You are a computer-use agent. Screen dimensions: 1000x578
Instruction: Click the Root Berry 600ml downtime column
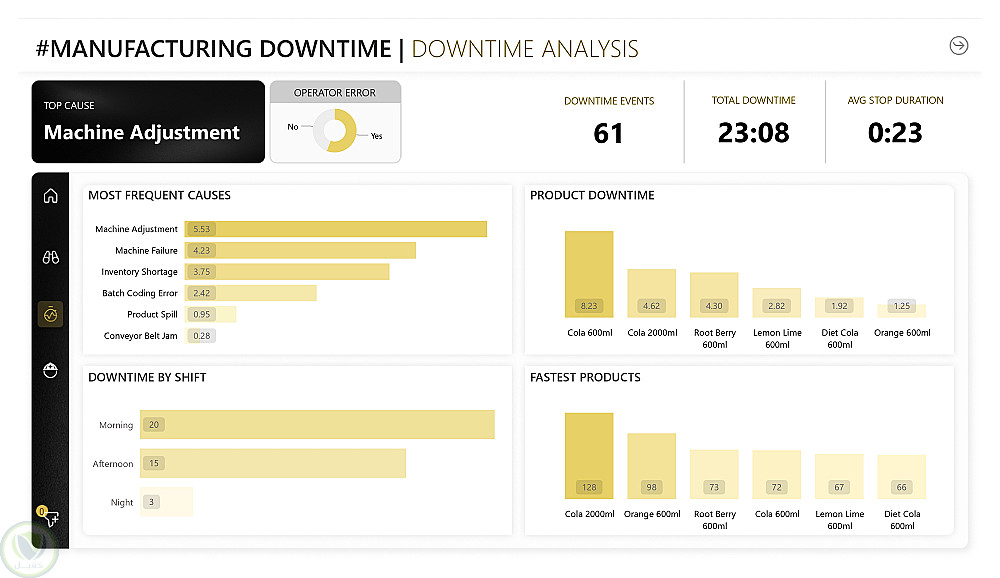714,295
